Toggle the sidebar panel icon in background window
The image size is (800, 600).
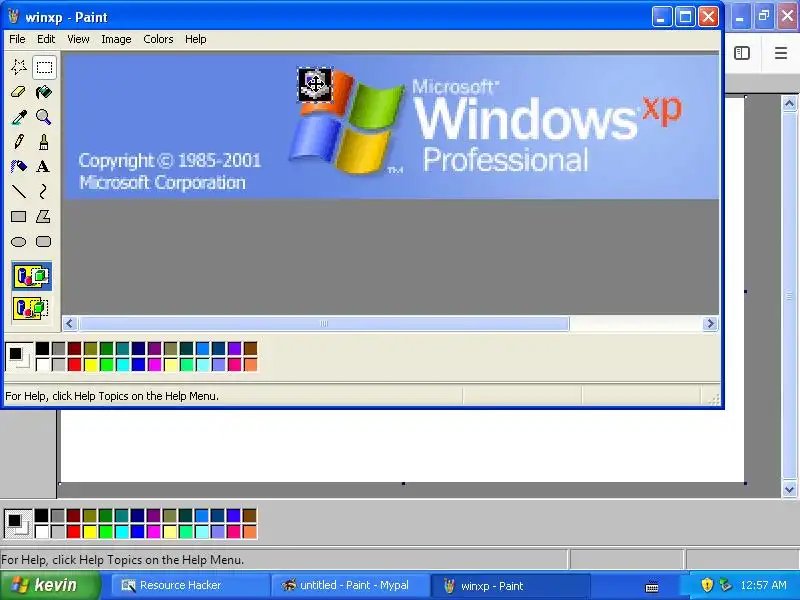[742, 53]
